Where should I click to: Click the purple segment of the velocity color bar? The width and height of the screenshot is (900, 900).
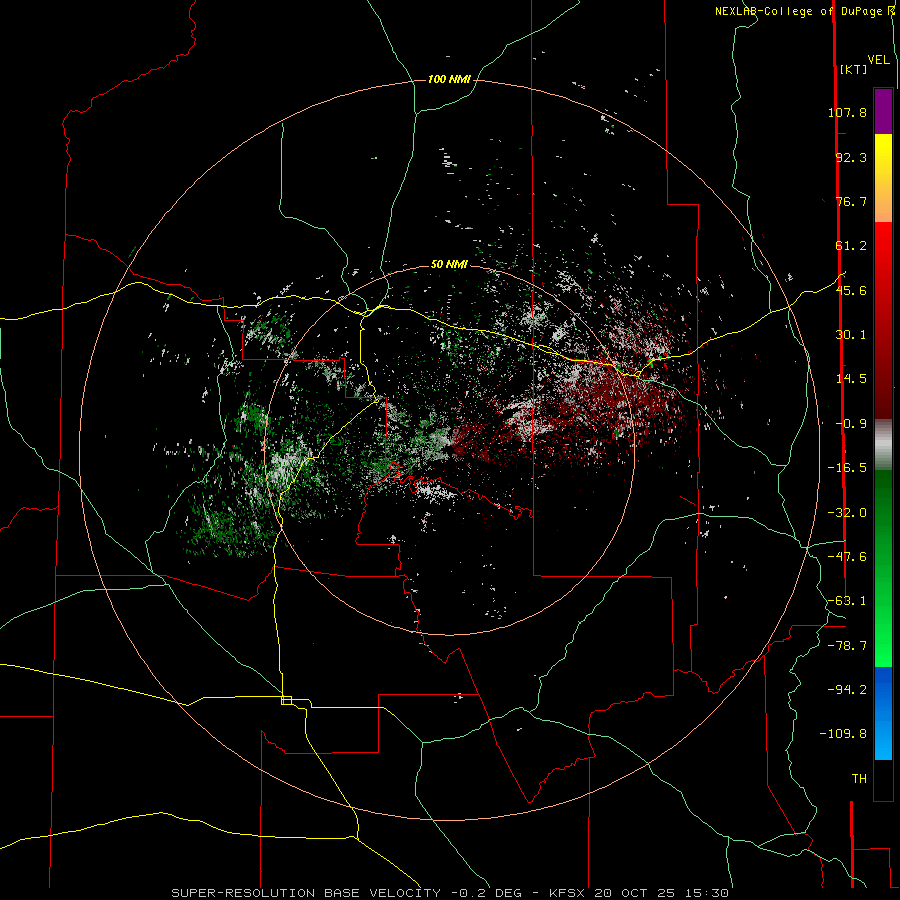coord(883,111)
